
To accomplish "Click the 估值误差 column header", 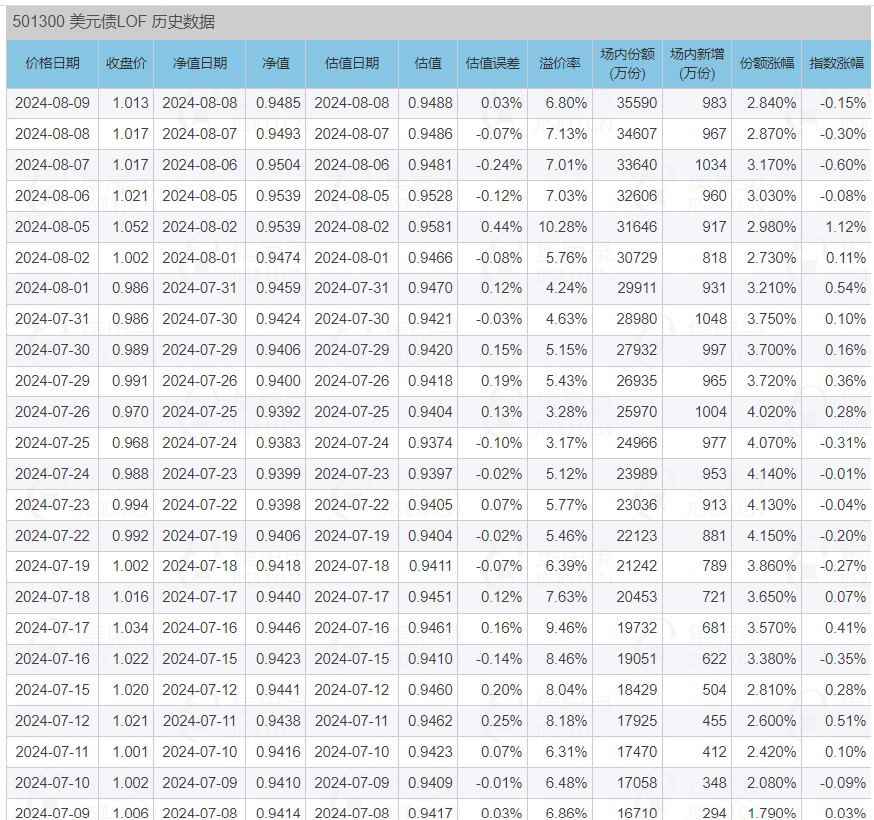I will coord(493,63).
